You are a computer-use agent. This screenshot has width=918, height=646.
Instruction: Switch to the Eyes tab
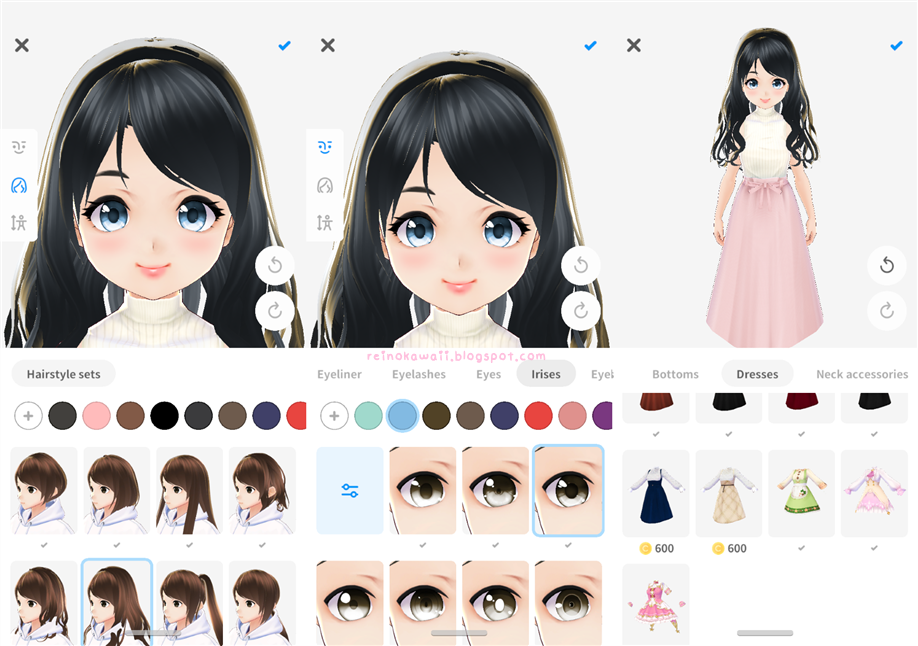pos(488,374)
